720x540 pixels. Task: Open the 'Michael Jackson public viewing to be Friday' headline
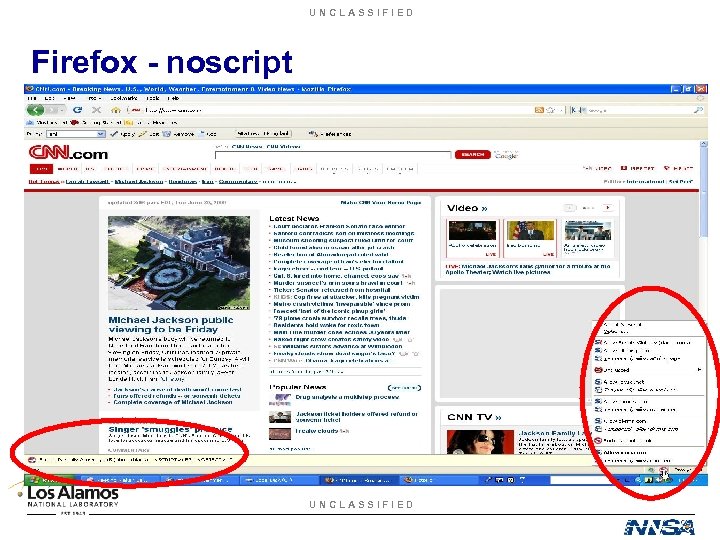pyautogui.click(x=171, y=325)
